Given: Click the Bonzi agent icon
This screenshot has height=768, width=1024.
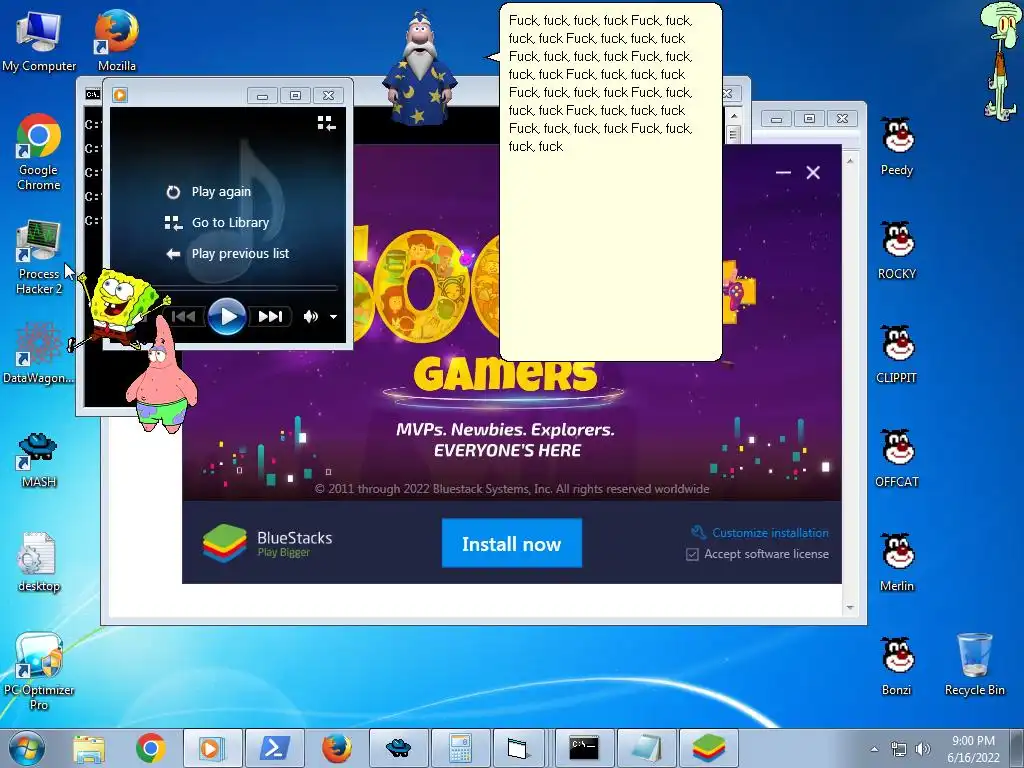Looking at the screenshot, I should click(x=897, y=665).
